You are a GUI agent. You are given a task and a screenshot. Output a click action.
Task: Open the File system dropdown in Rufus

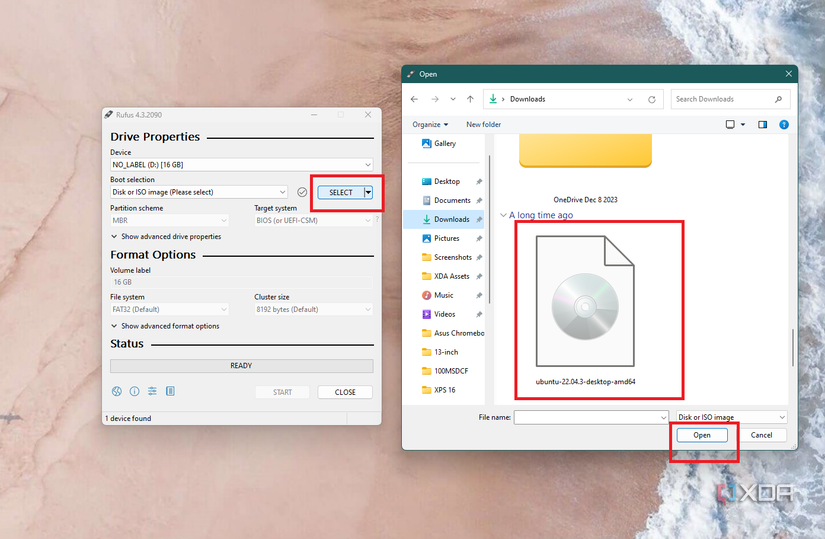[169, 310]
